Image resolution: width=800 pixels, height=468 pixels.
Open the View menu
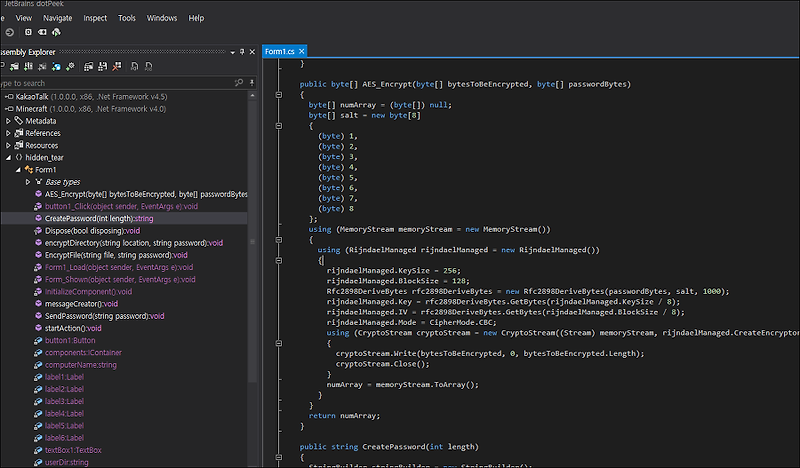click(23, 18)
